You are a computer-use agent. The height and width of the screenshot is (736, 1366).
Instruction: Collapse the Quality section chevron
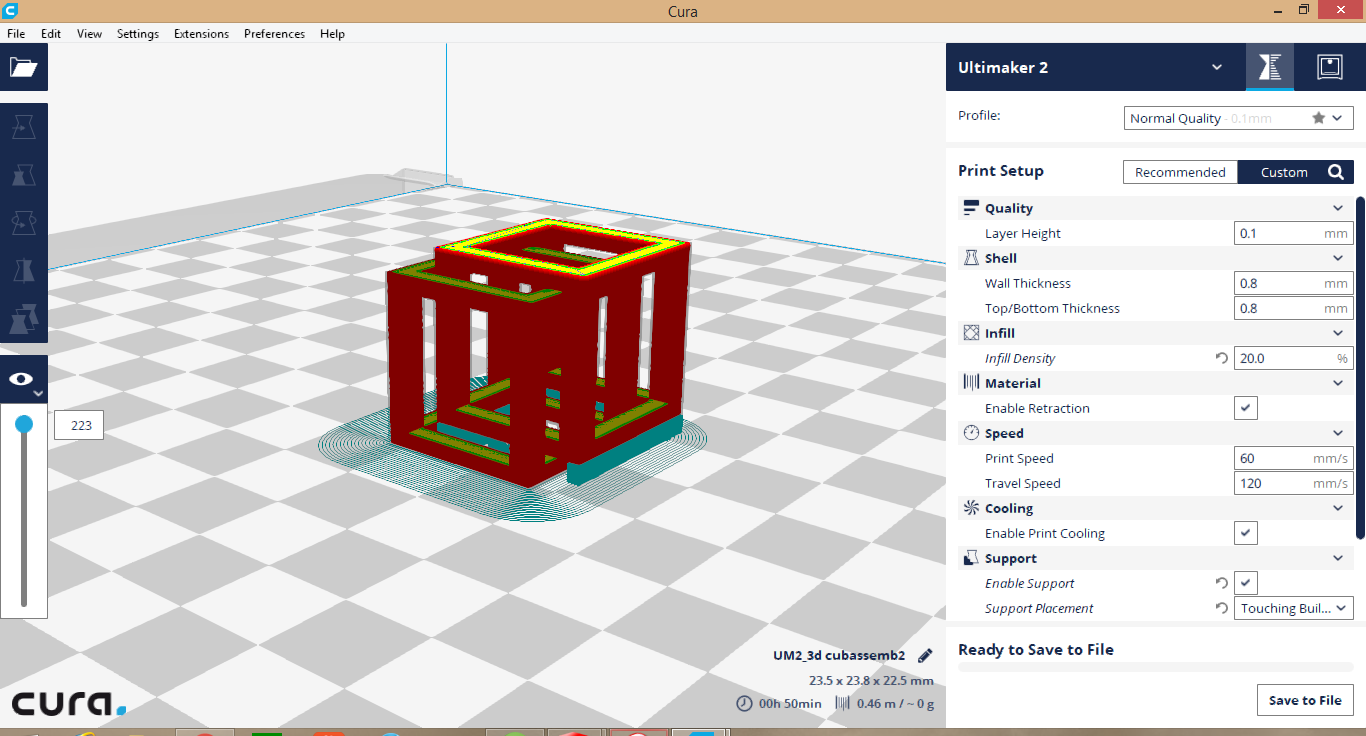(1338, 208)
